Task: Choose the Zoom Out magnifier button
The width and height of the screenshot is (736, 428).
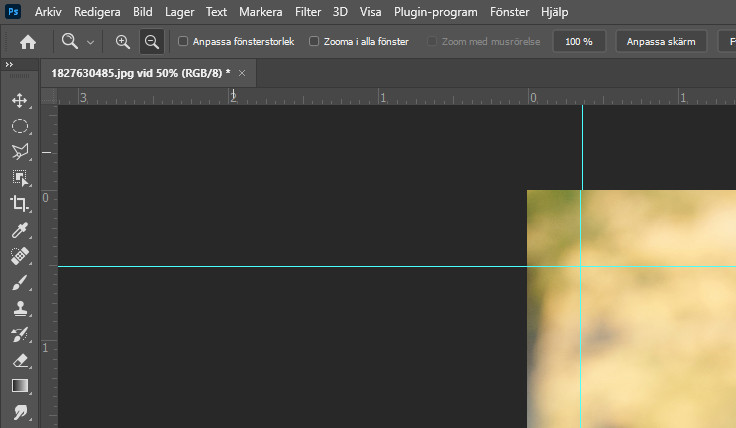Action: (x=152, y=42)
